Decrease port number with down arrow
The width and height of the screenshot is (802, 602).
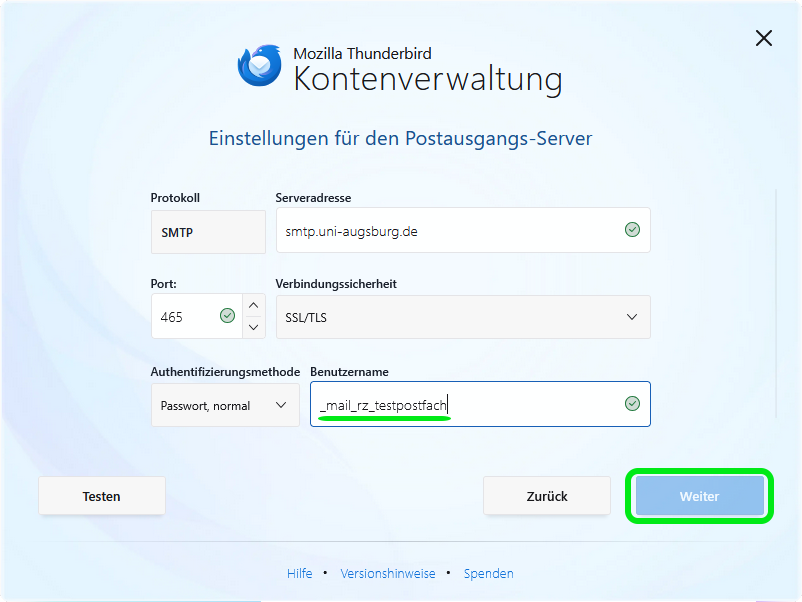point(253,327)
